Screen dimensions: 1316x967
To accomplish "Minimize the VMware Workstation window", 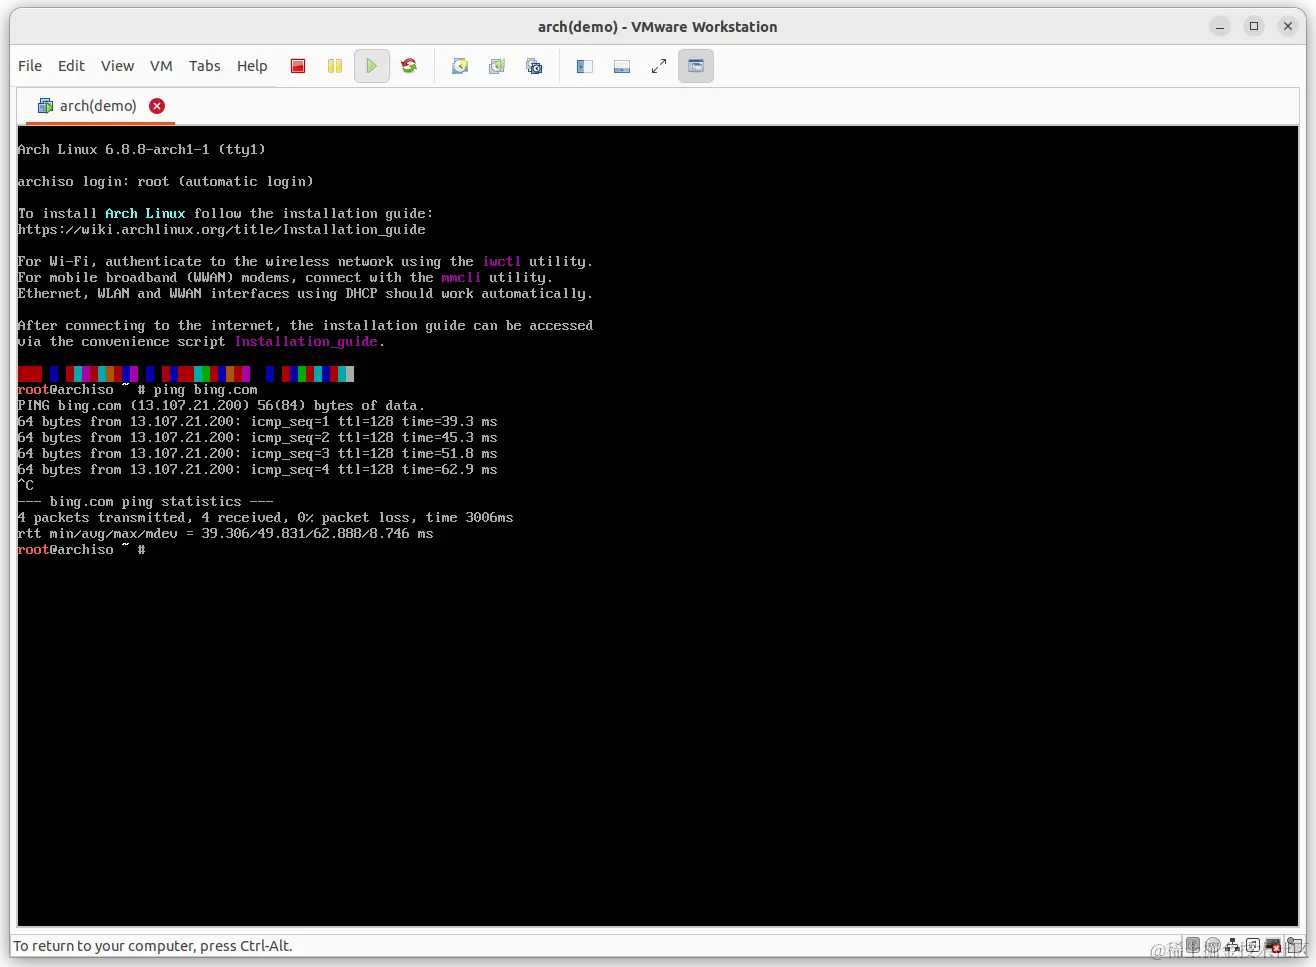I will pos(1220,26).
